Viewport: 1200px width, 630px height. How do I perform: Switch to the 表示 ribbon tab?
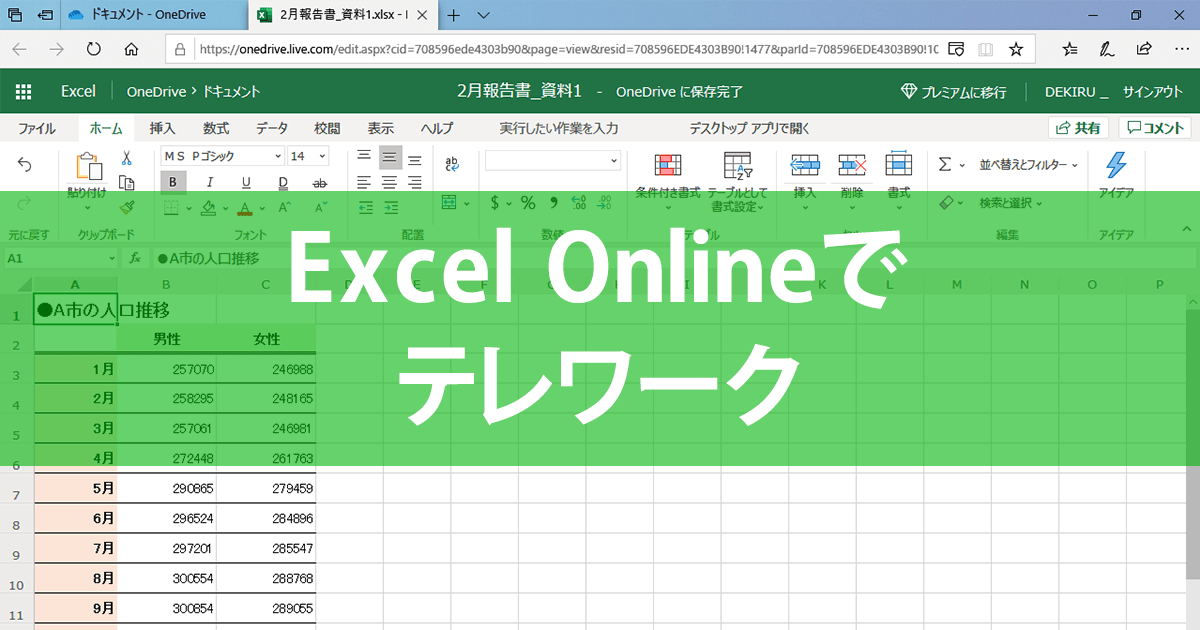380,128
